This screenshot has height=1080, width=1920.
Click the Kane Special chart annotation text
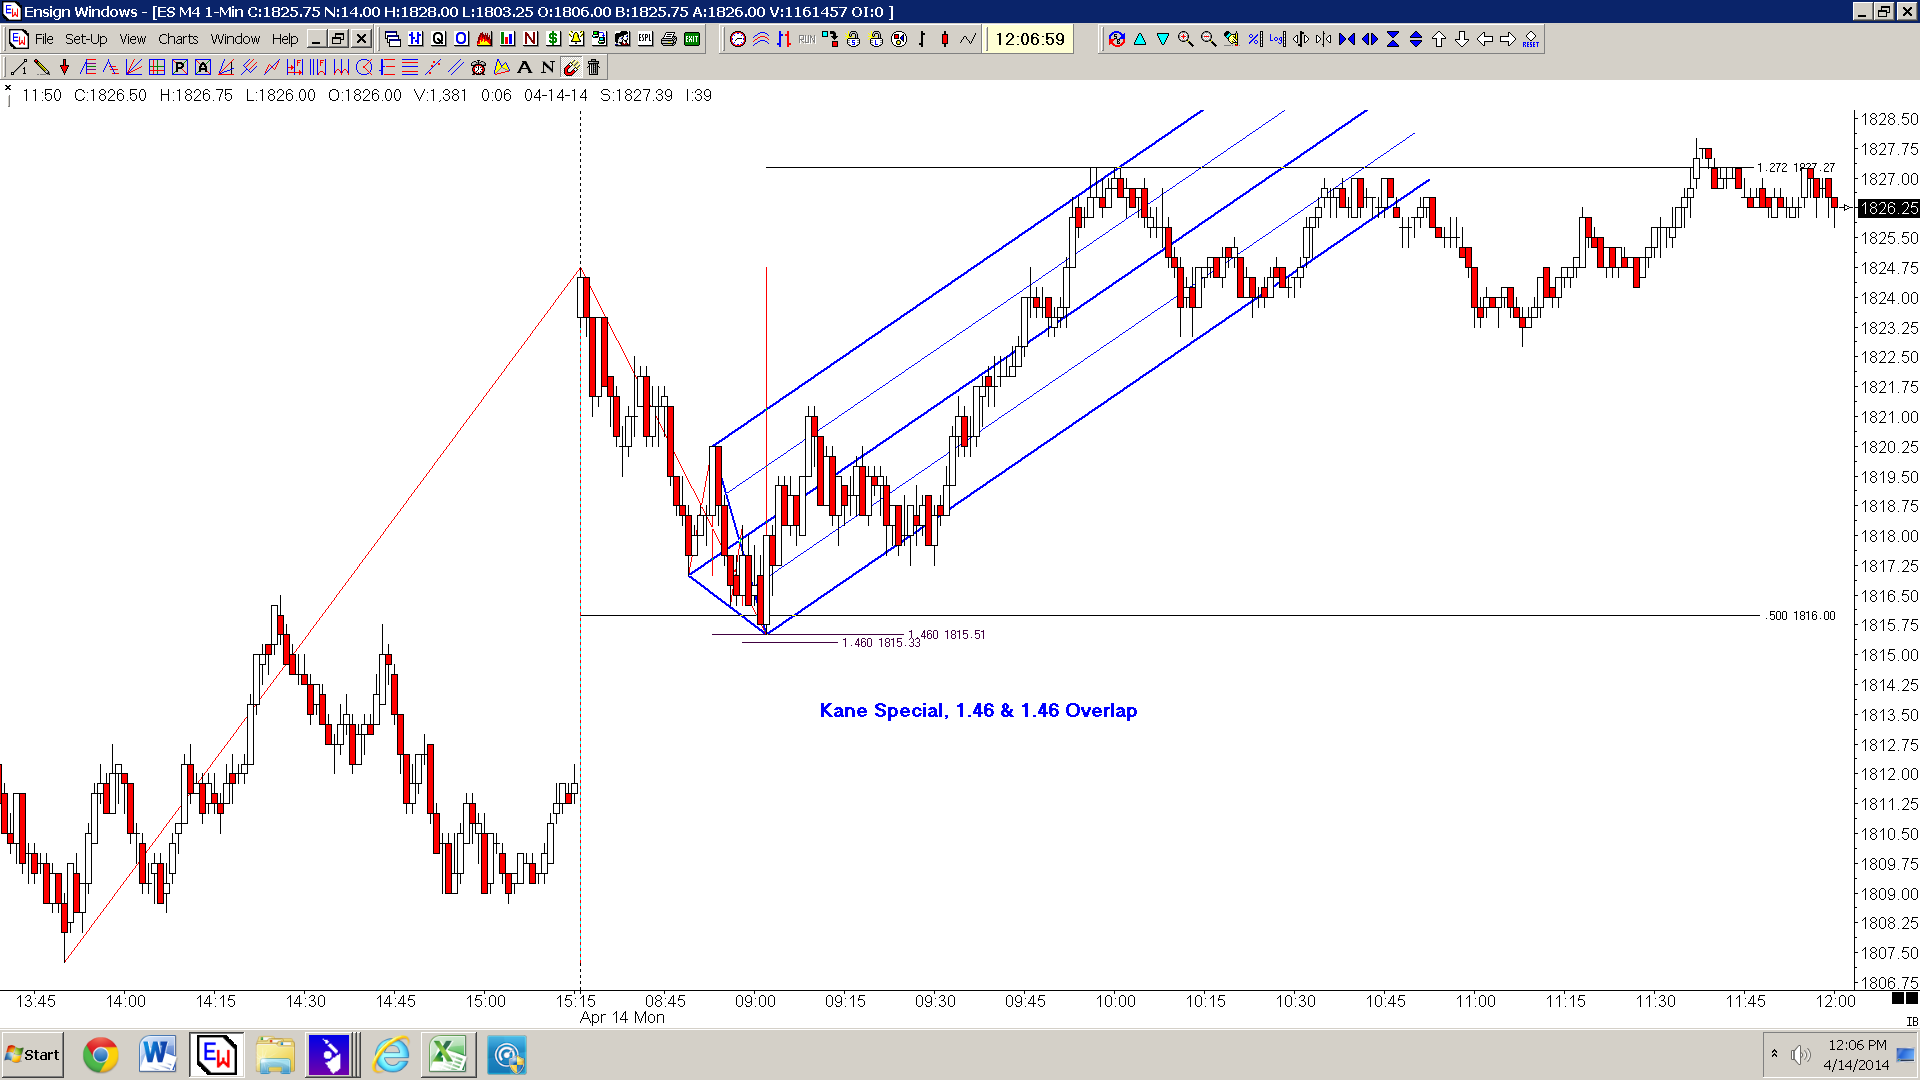(978, 710)
